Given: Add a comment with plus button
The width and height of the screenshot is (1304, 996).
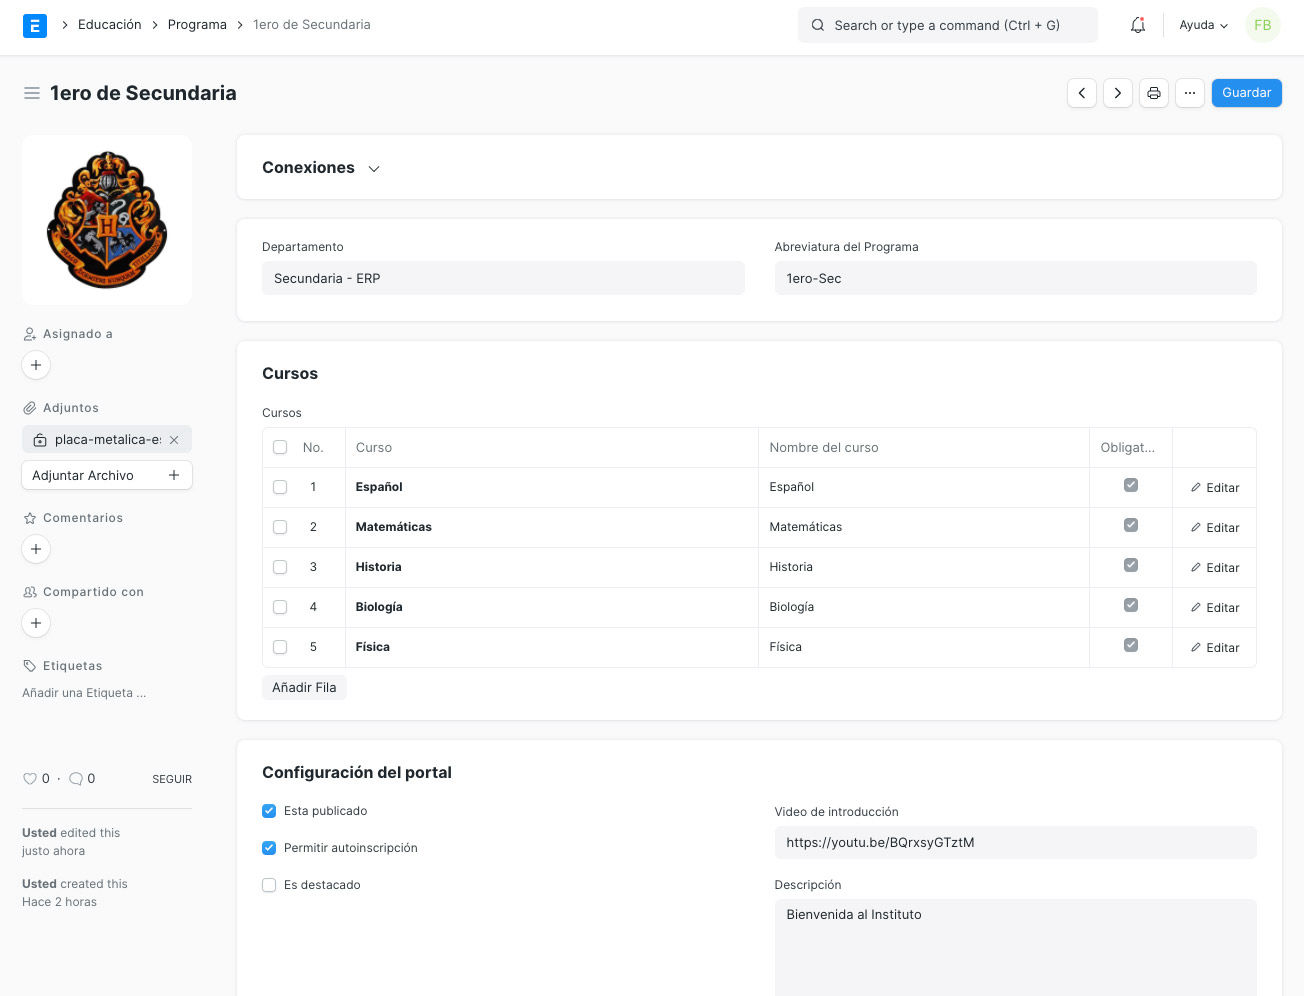Looking at the screenshot, I should click(x=36, y=549).
